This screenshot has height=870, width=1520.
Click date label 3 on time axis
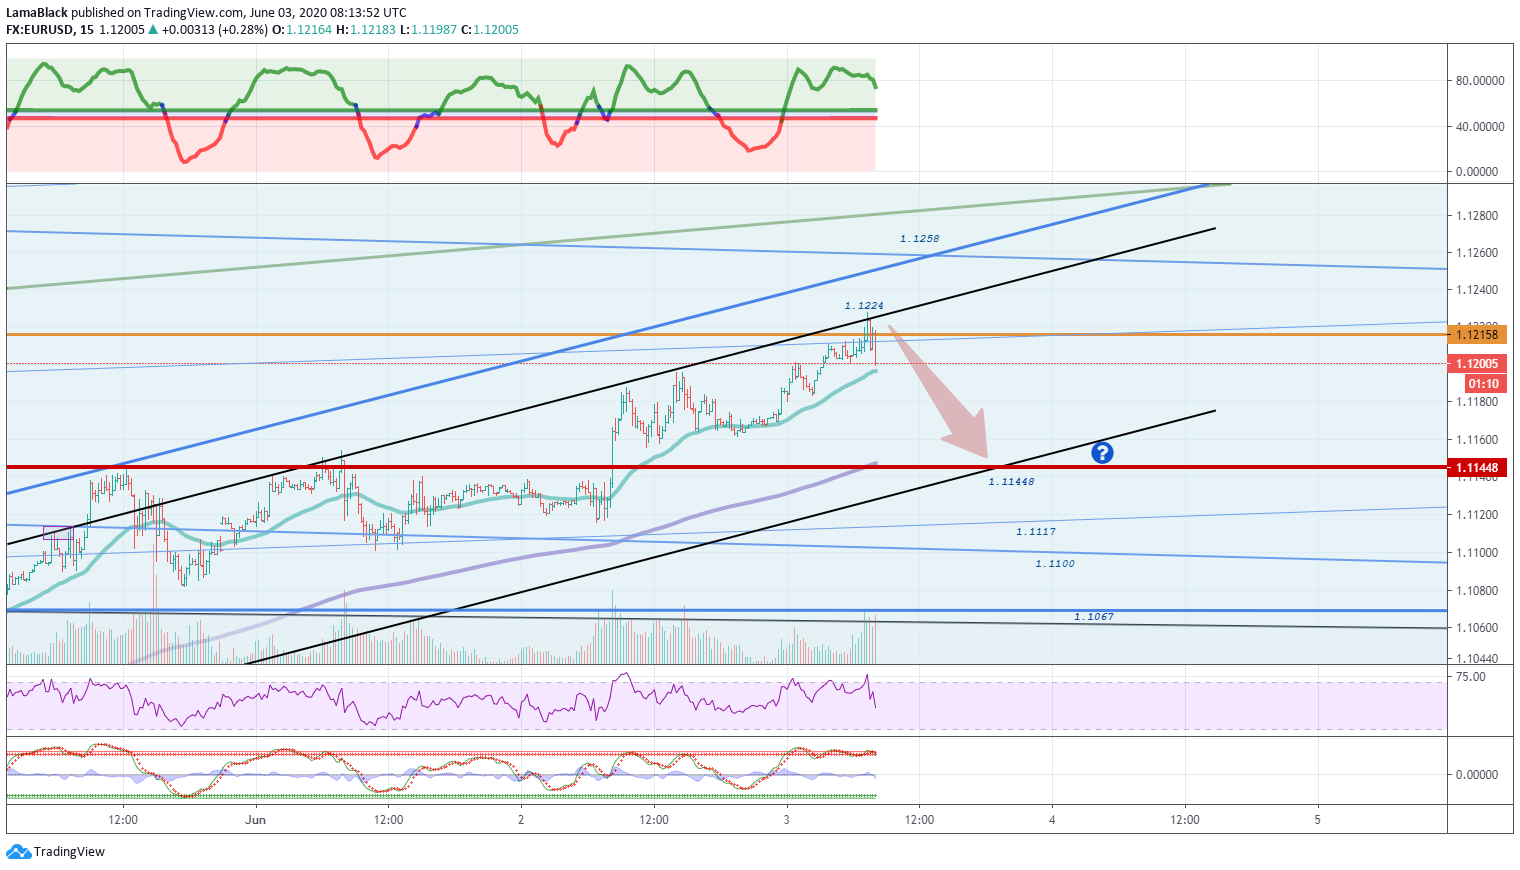click(x=786, y=820)
